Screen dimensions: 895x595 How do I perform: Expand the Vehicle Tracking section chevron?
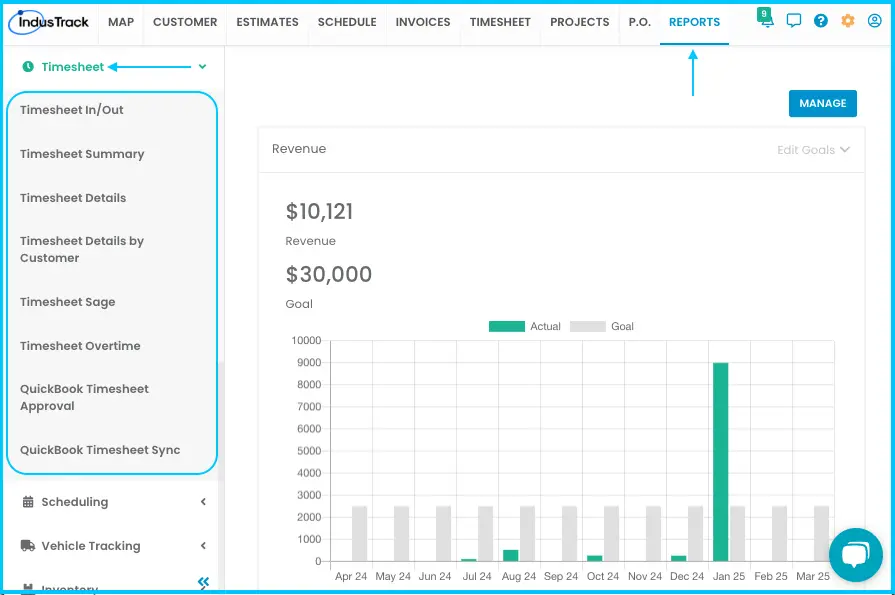click(x=203, y=546)
